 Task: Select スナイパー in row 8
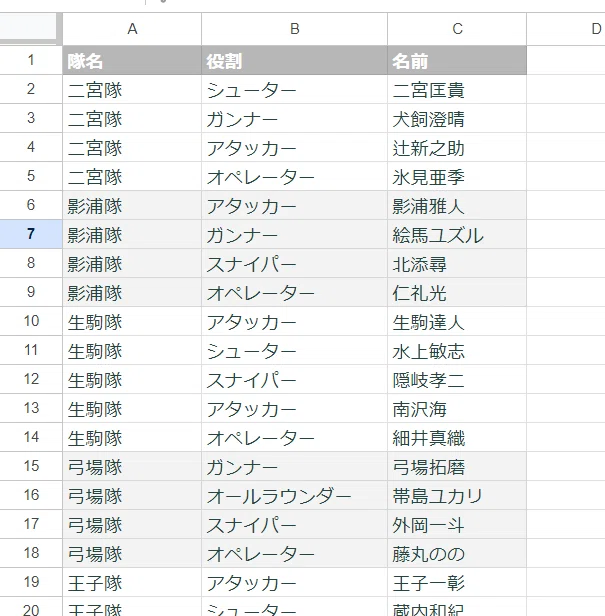click(294, 263)
